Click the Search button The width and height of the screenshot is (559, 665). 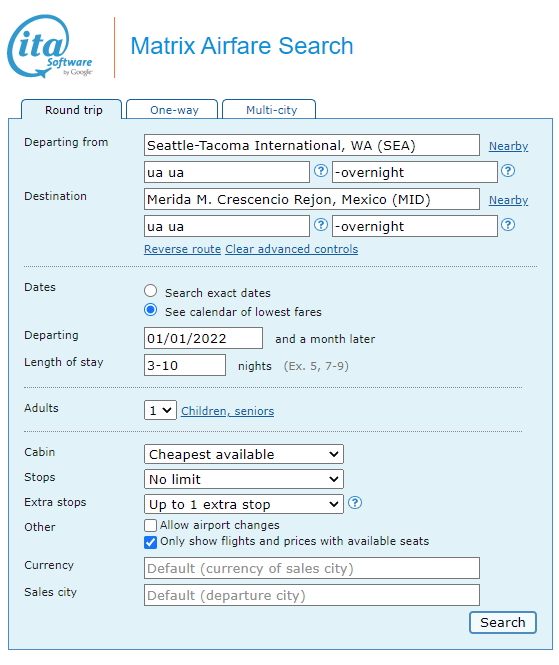coord(503,623)
